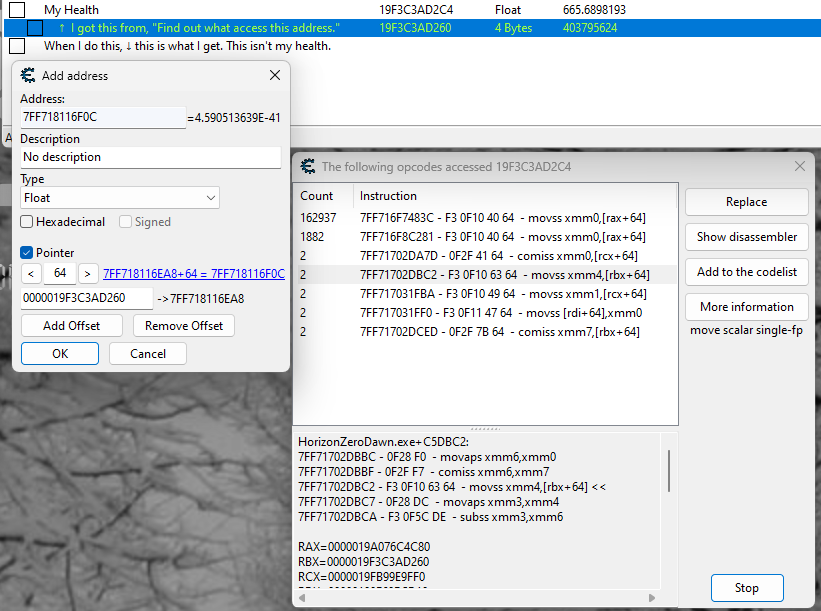Image resolution: width=821 pixels, height=611 pixels.
Task: Click My Health value 665.6898193
Action: 594,9
